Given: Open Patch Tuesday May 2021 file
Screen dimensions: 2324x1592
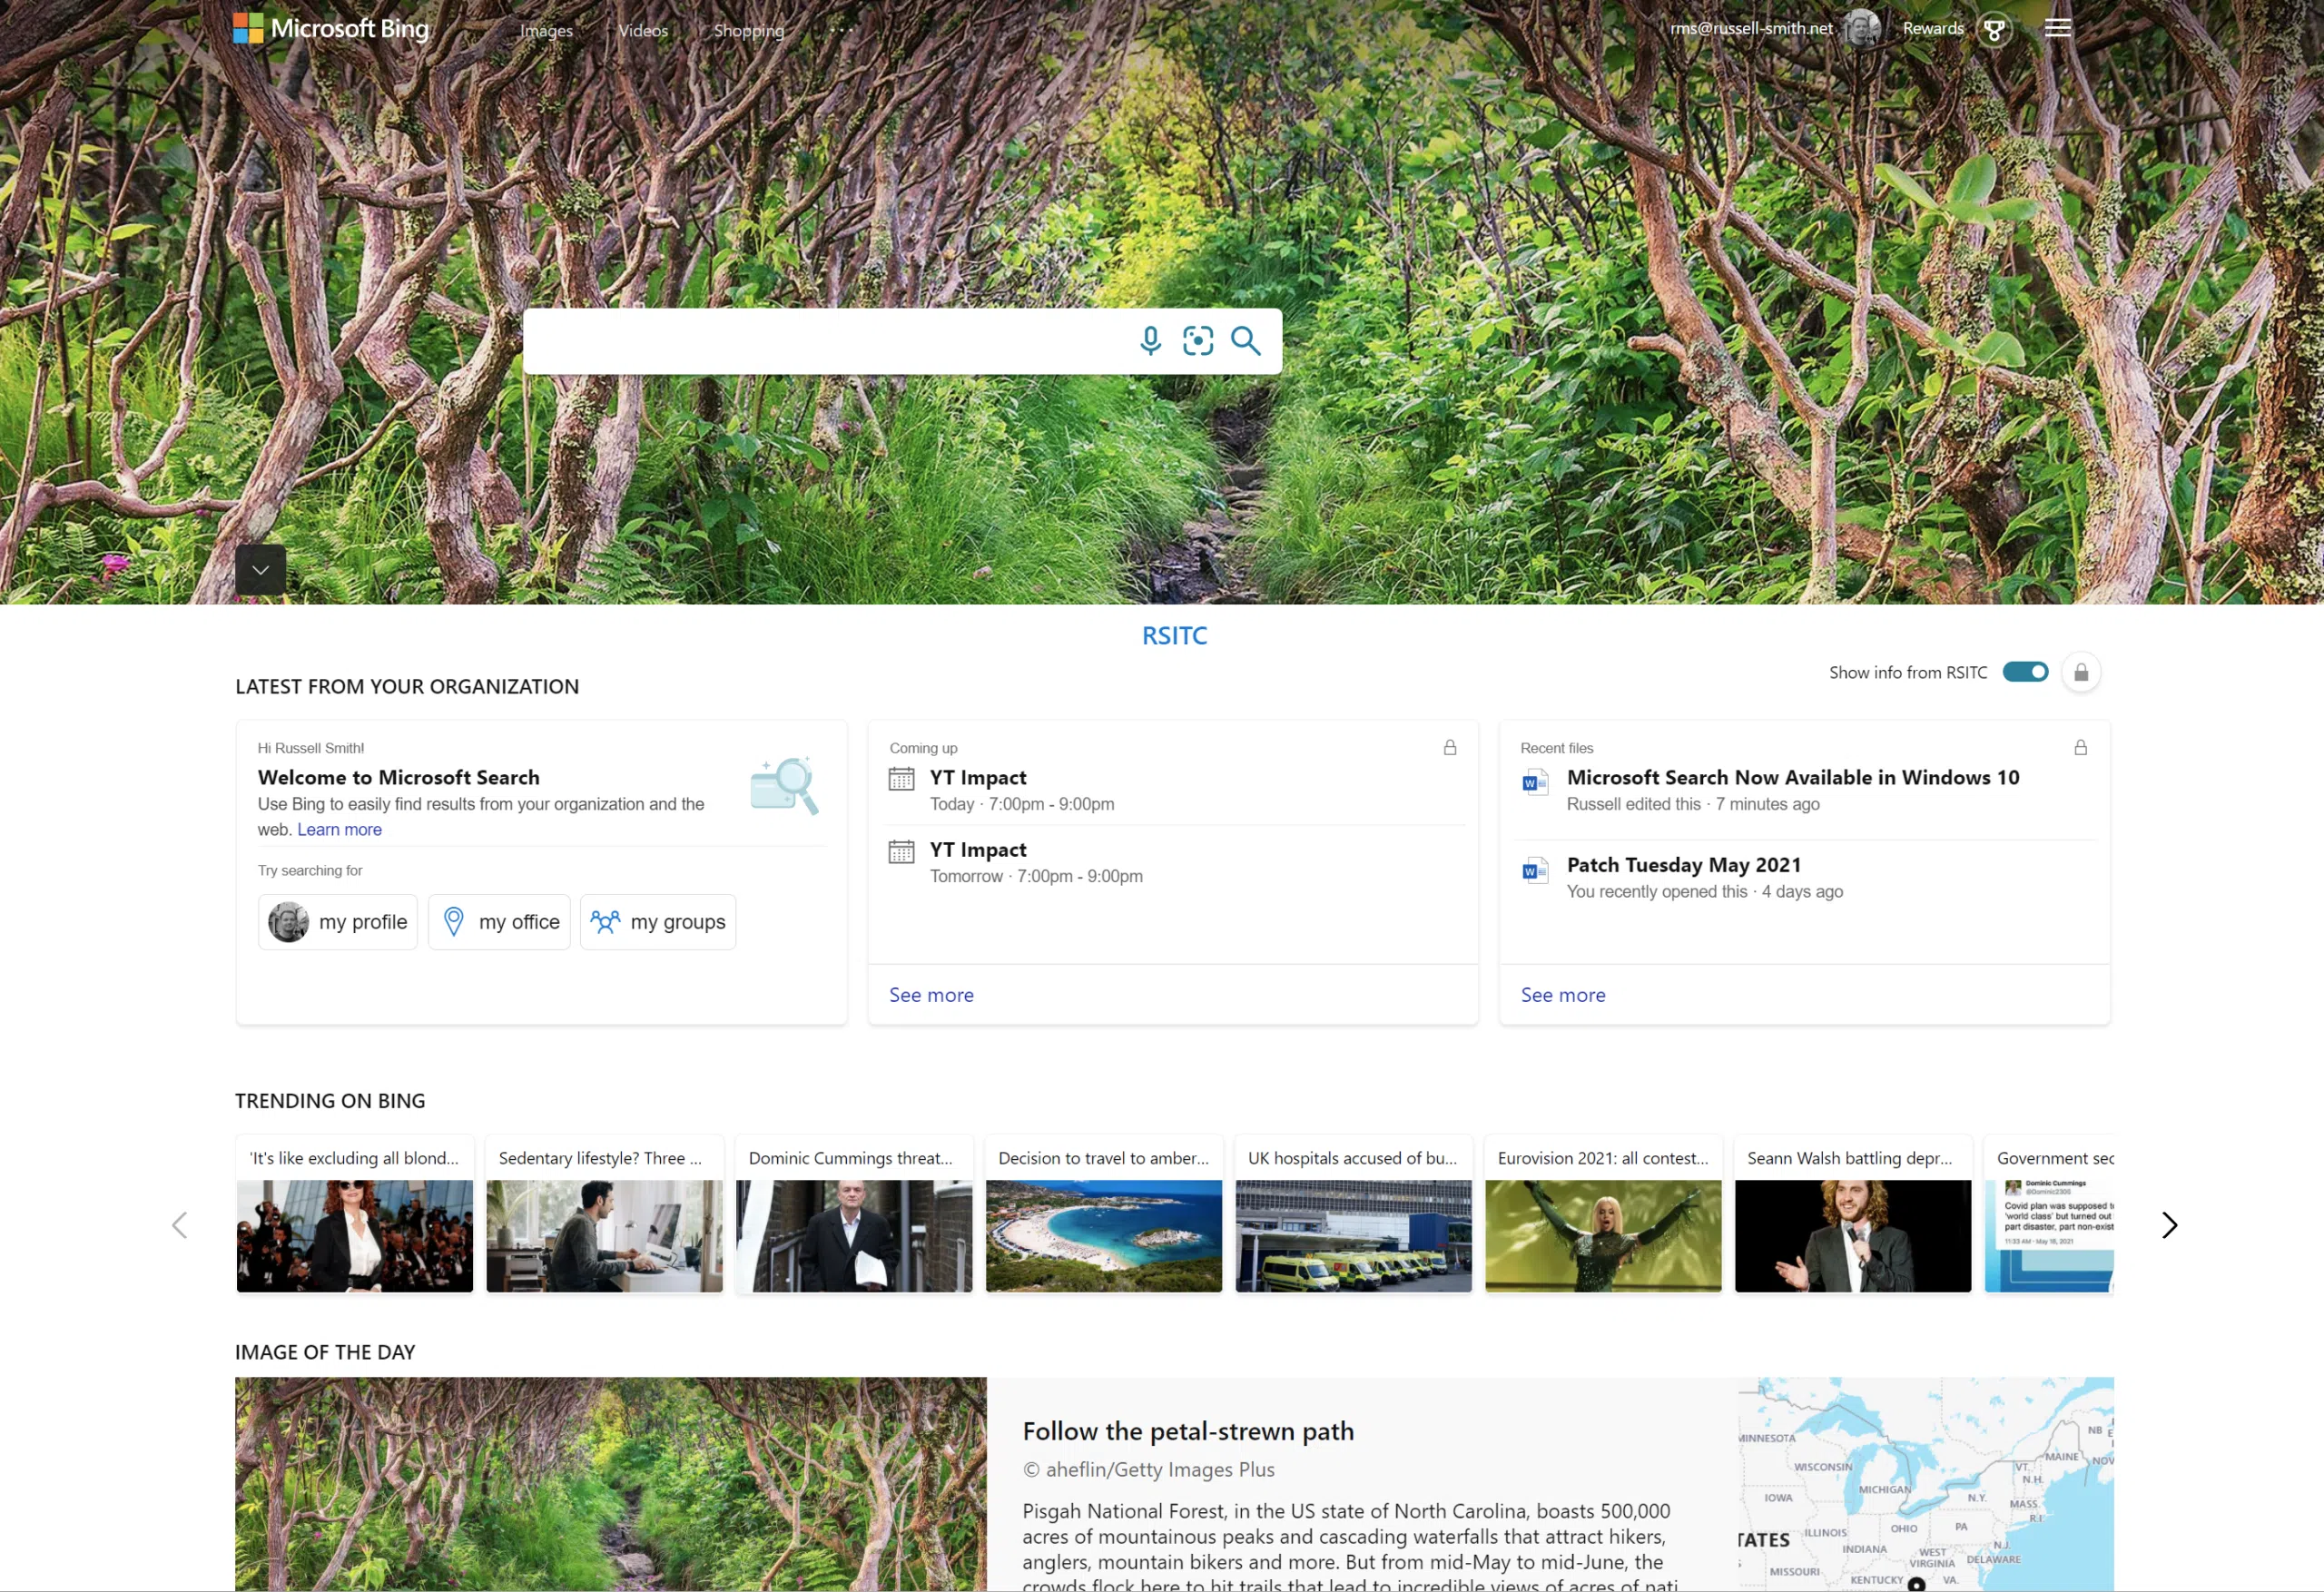Looking at the screenshot, I should (1684, 865).
